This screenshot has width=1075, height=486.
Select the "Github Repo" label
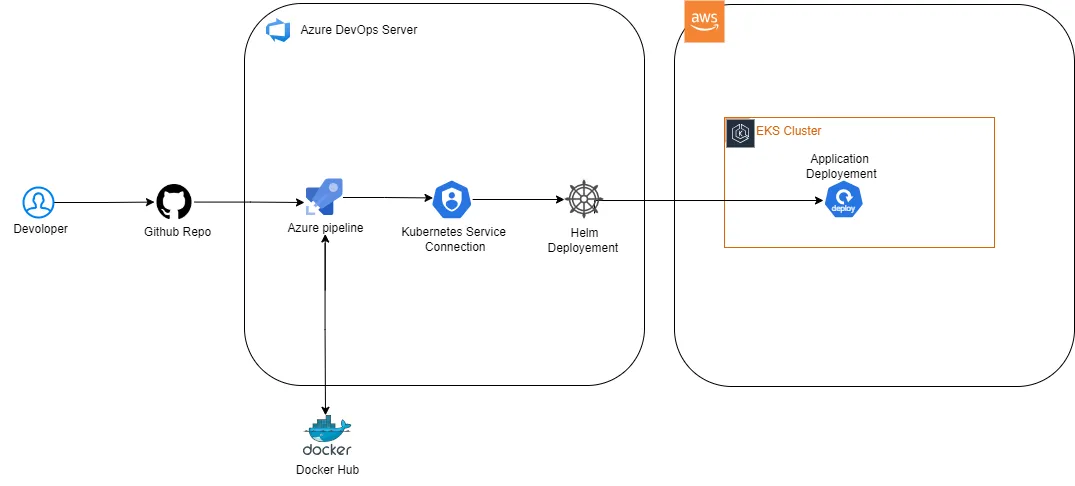(178, 232)
